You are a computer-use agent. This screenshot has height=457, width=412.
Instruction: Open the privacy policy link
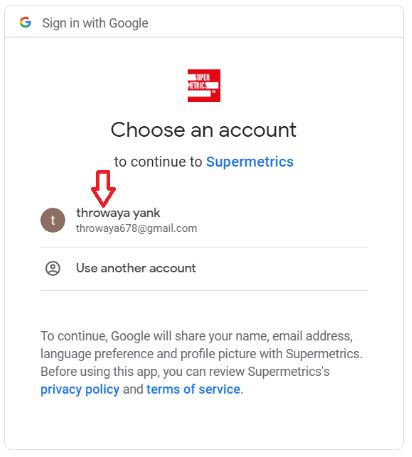[x=80, y=389]
